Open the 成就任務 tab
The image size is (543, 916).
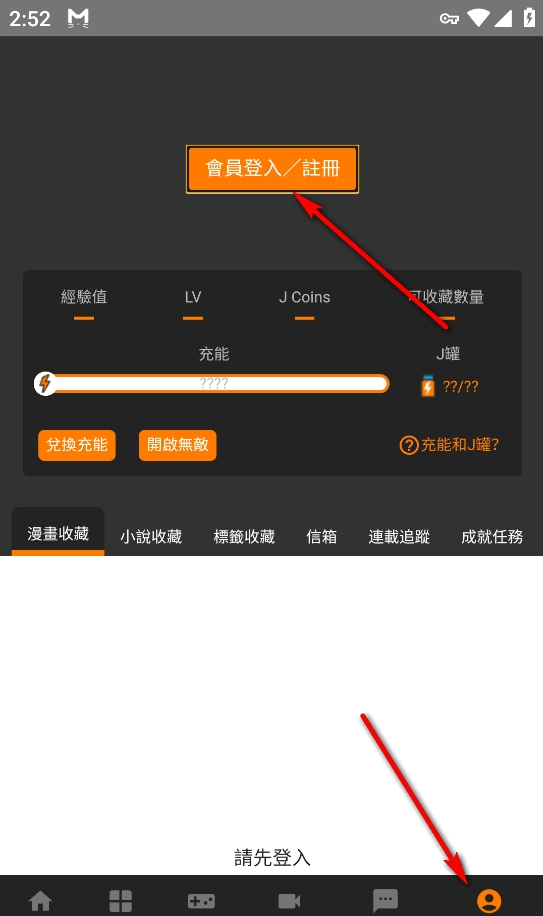(x=492, y=536)
